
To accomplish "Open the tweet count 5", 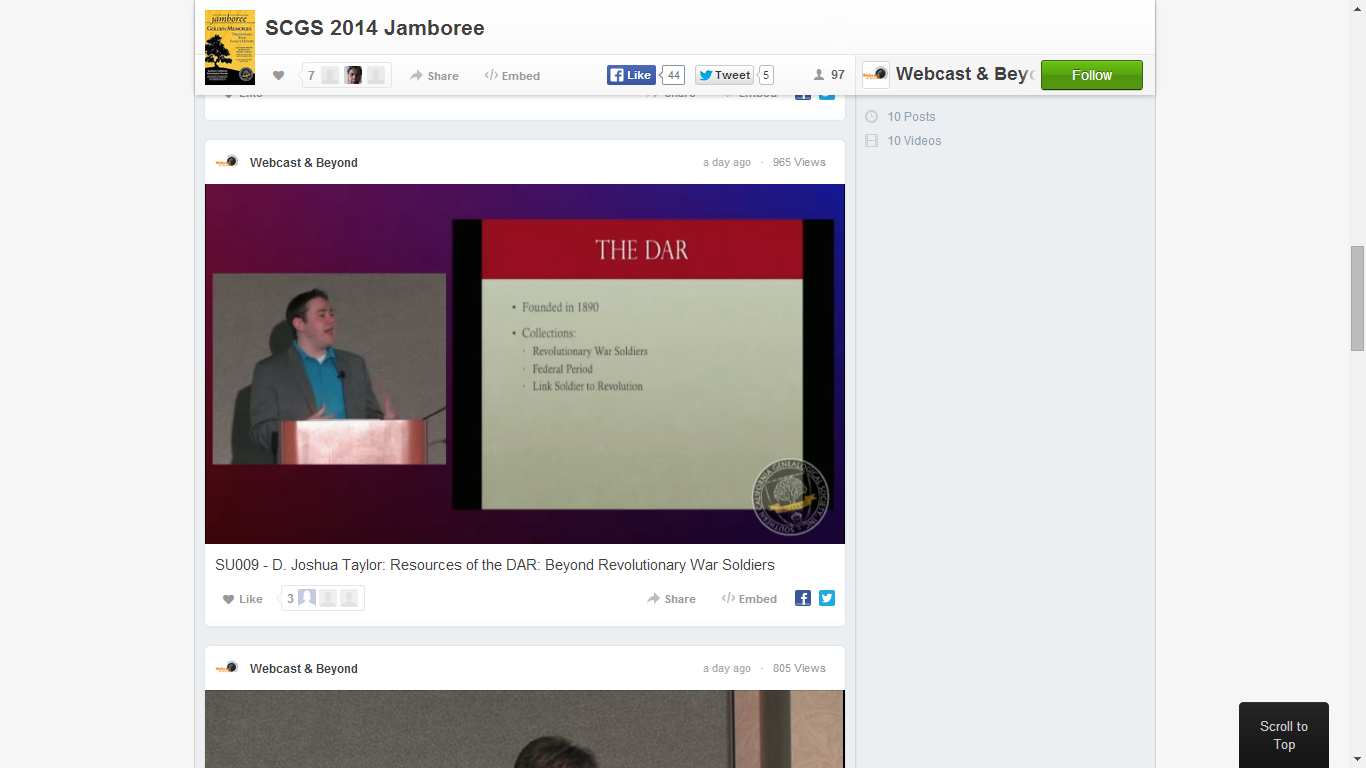I will (x=766, y=75).
